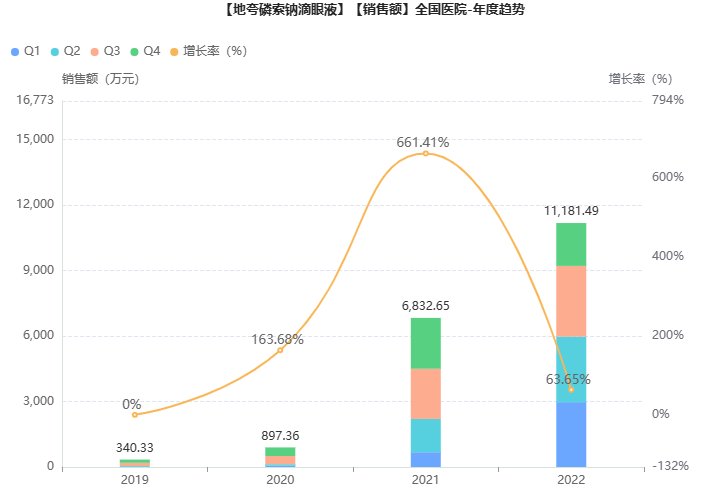
Task: Toggle the 增长率 (%) legend line
Action: (x=208, y=50)
